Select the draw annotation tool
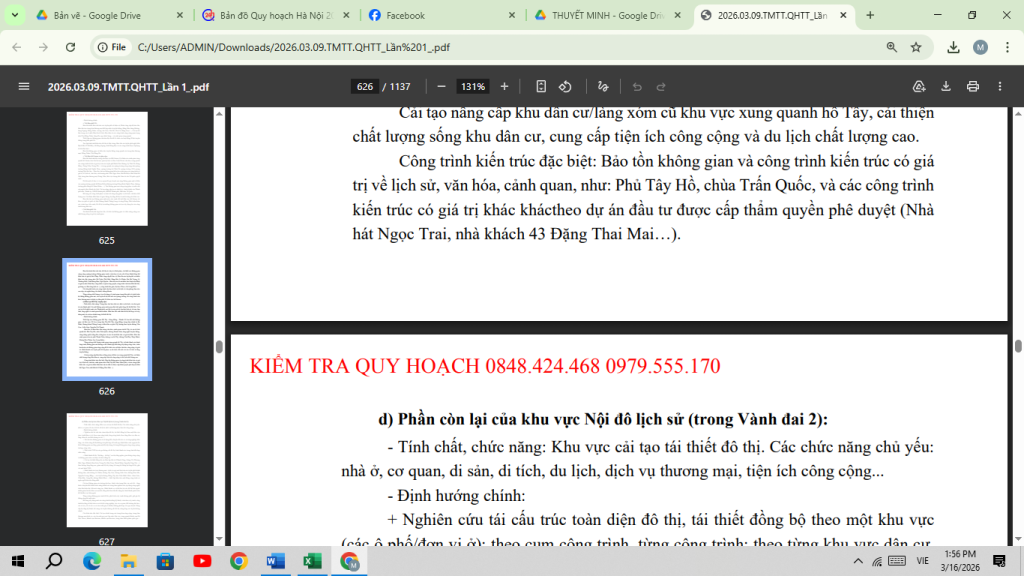 coord(603,86)
